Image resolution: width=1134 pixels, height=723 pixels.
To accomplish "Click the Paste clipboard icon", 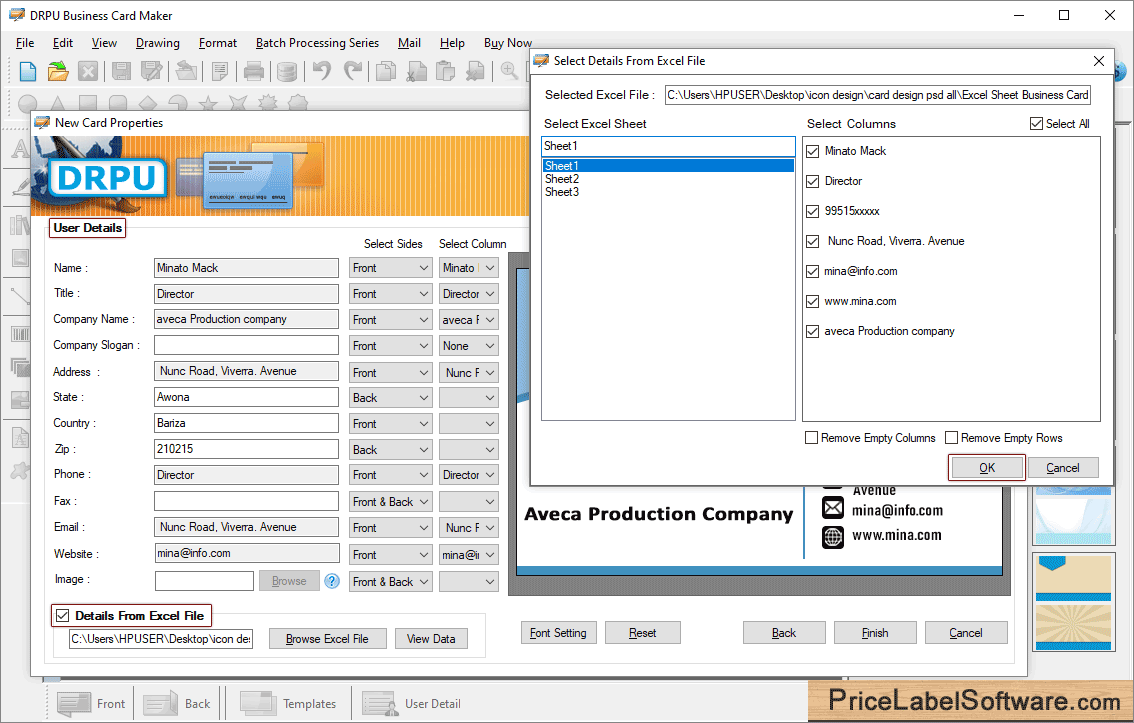I will (x=446, y=71).
